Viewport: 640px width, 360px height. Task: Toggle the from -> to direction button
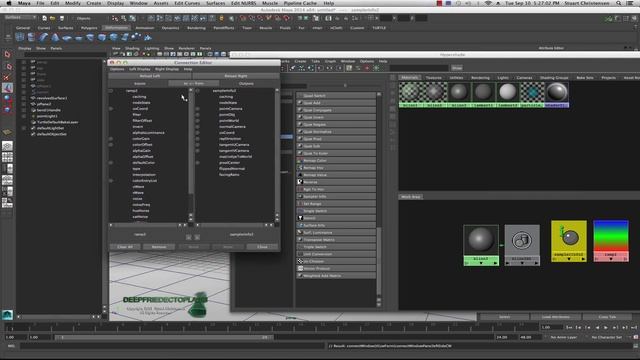[193, 83]
